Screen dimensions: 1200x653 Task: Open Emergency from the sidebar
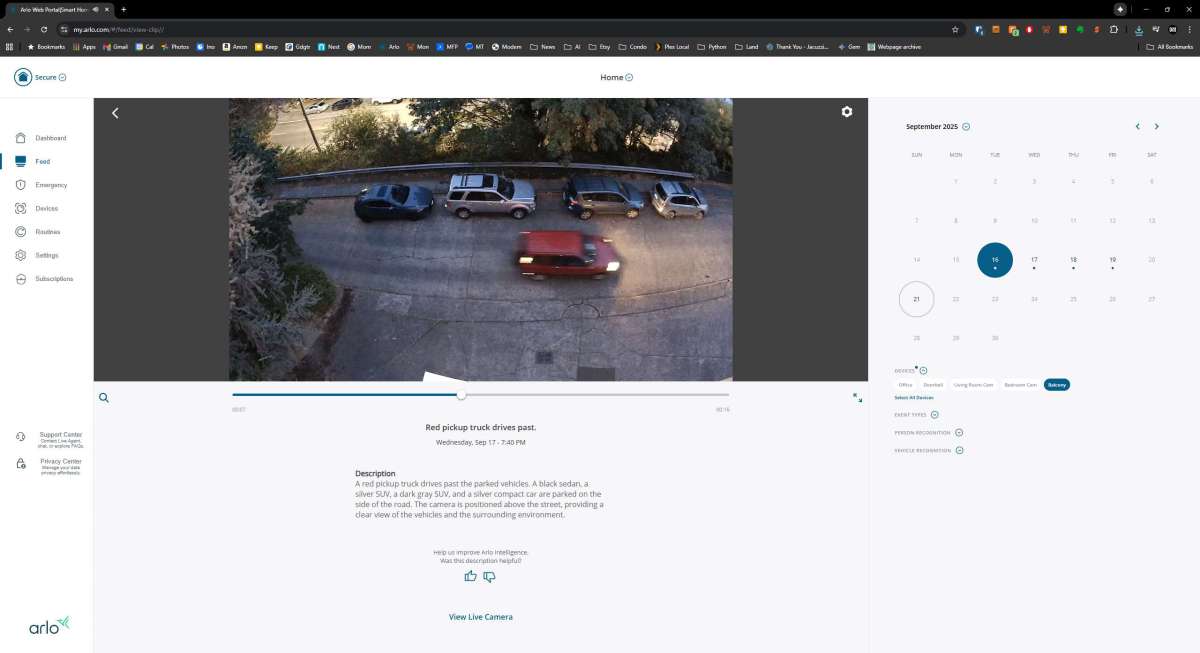pos(50,185)
